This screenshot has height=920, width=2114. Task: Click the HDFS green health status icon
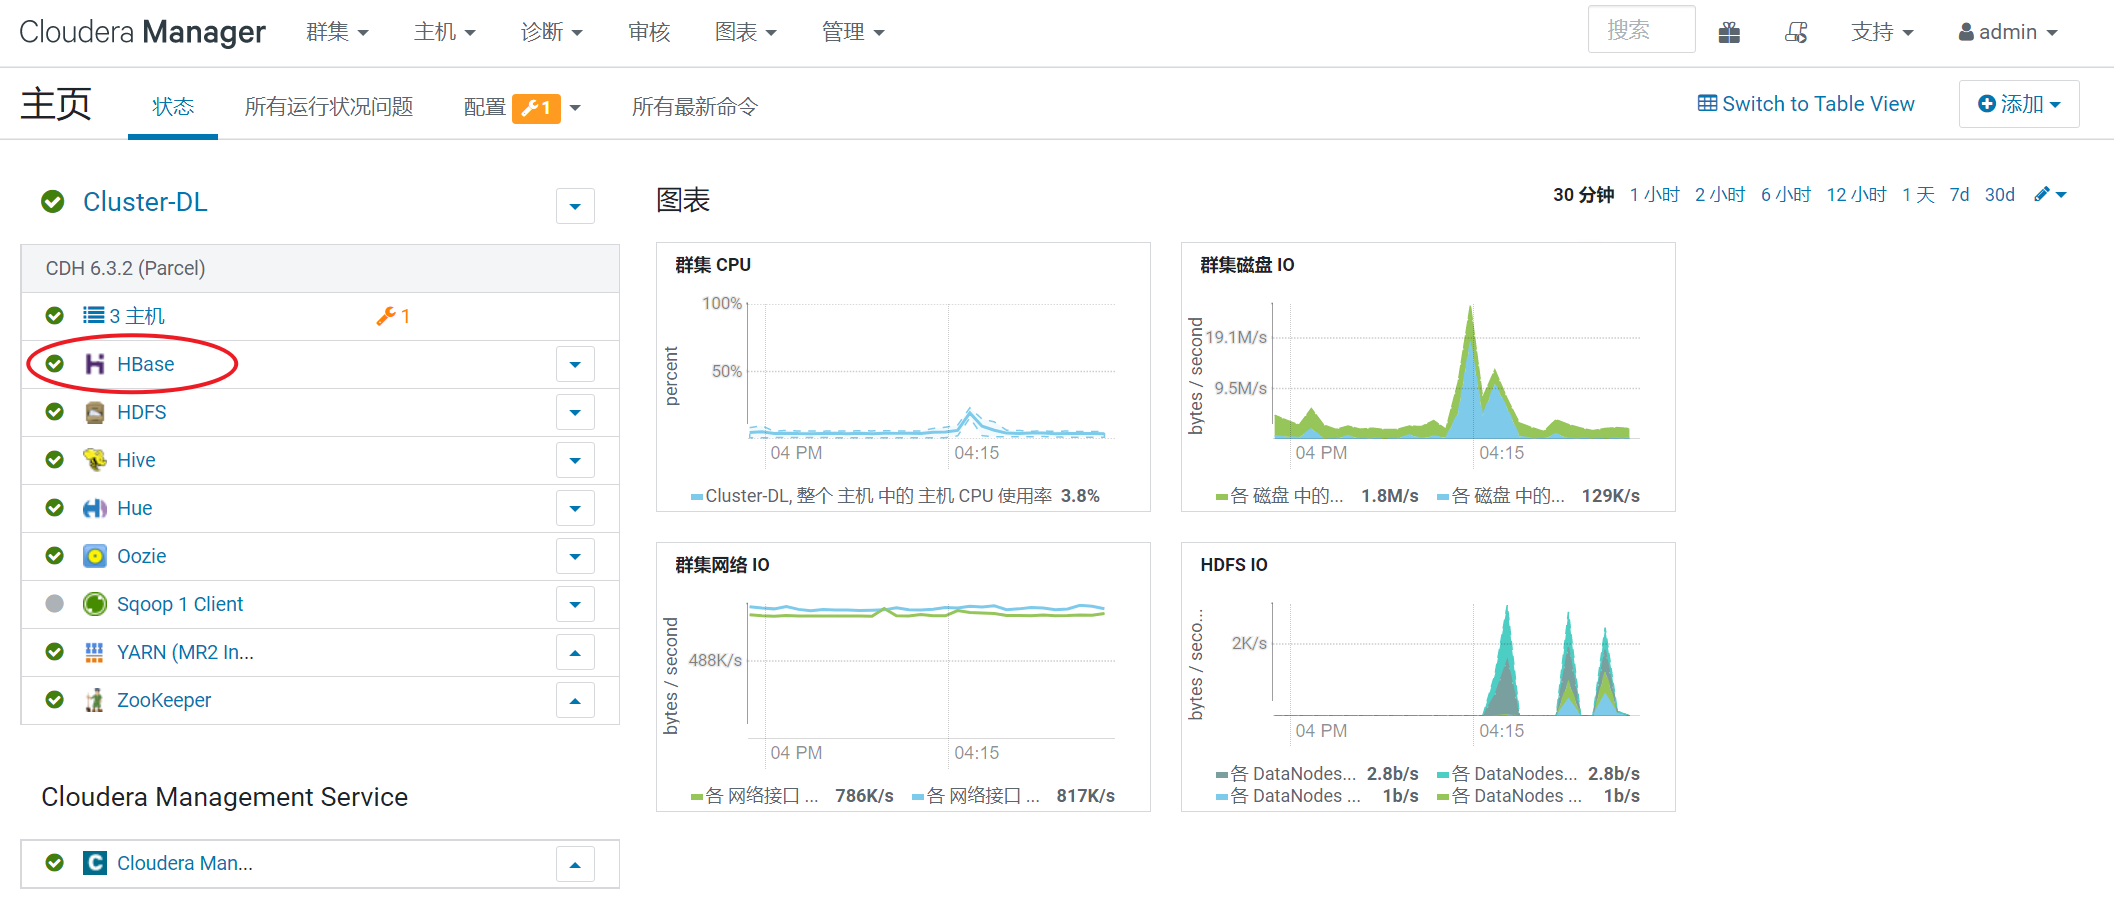click(55, 412)
